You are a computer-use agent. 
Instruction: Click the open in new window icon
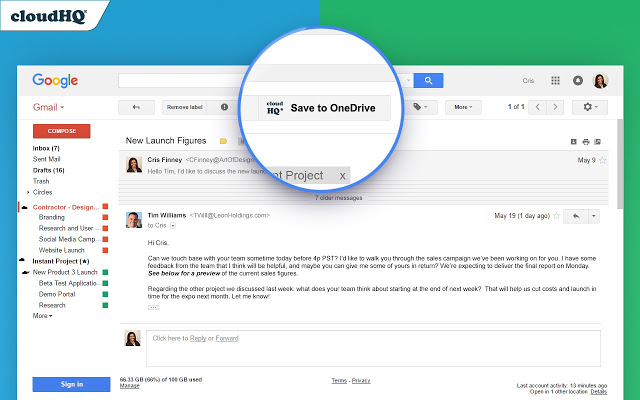[598, 142]
